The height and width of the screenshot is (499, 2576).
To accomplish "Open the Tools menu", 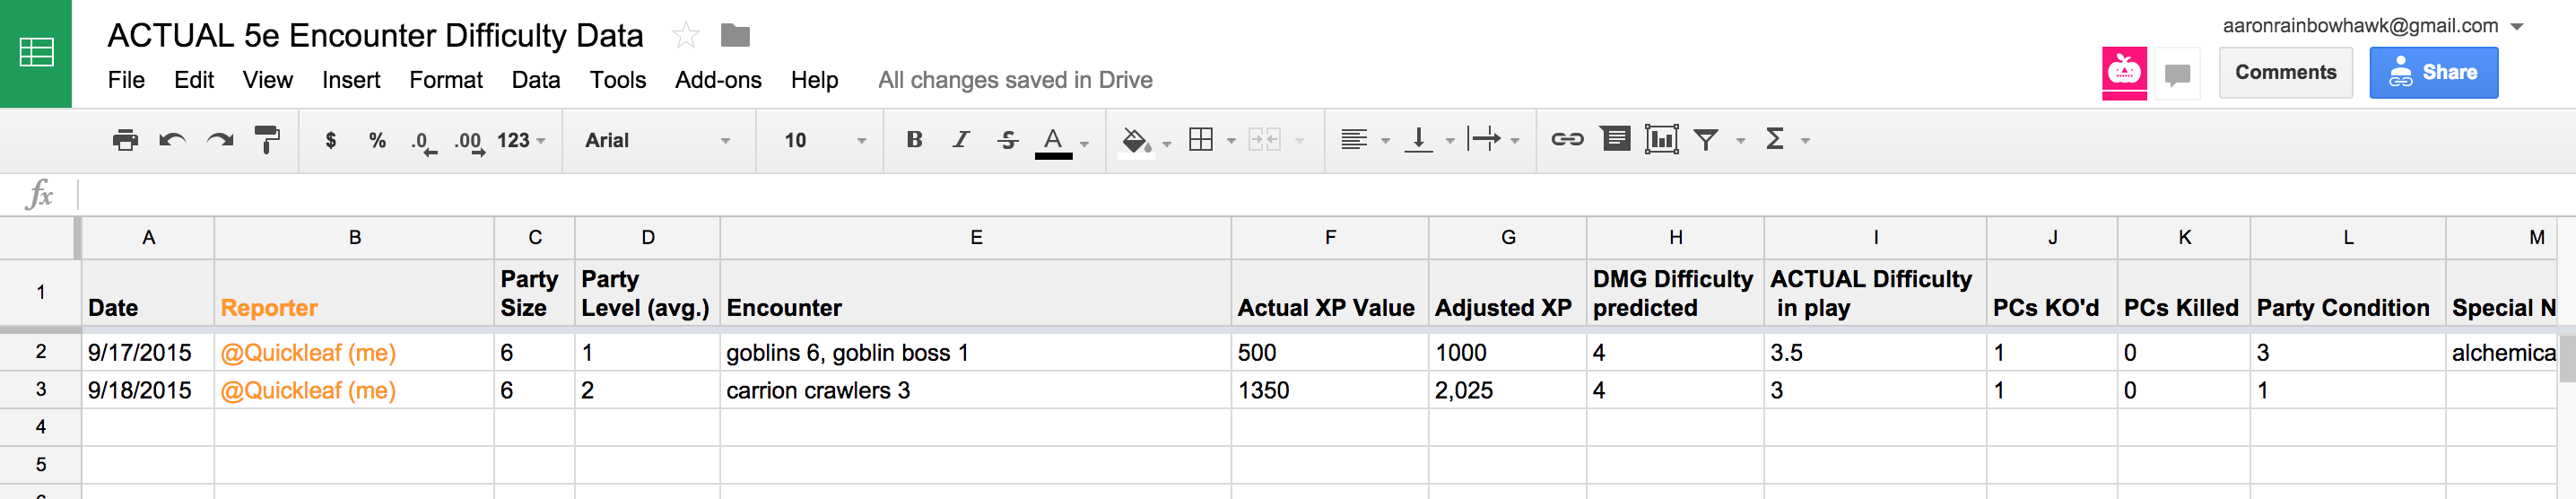I will (x=618, y=80).
